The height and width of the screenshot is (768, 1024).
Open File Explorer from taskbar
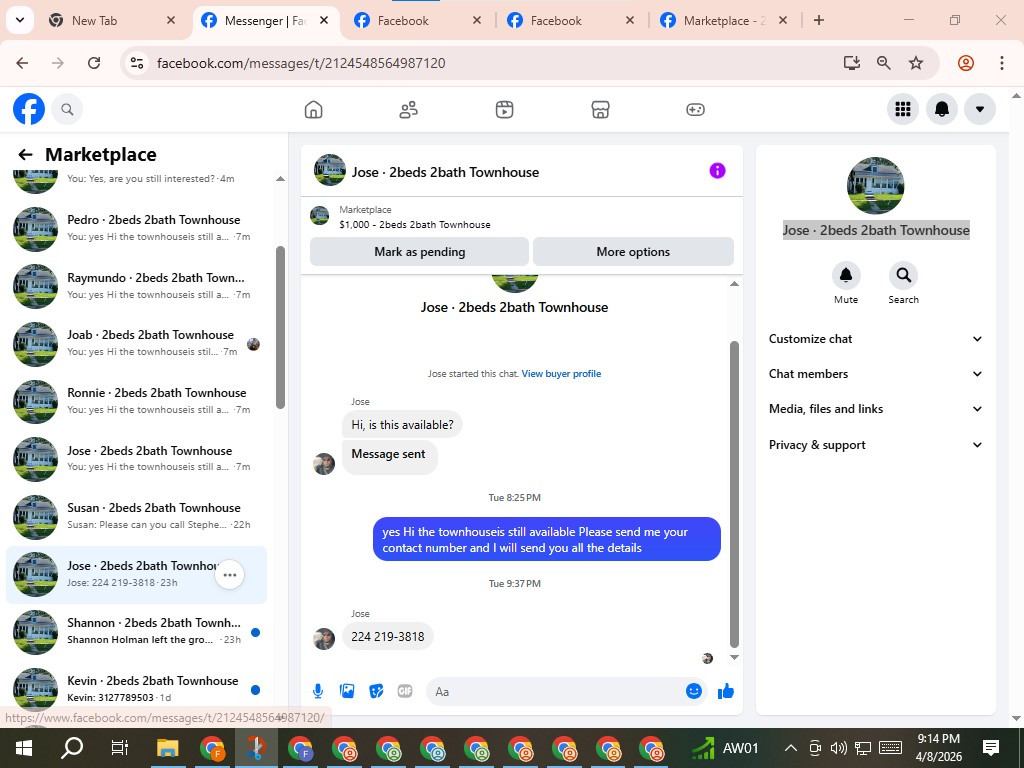[x=167, y=748]
